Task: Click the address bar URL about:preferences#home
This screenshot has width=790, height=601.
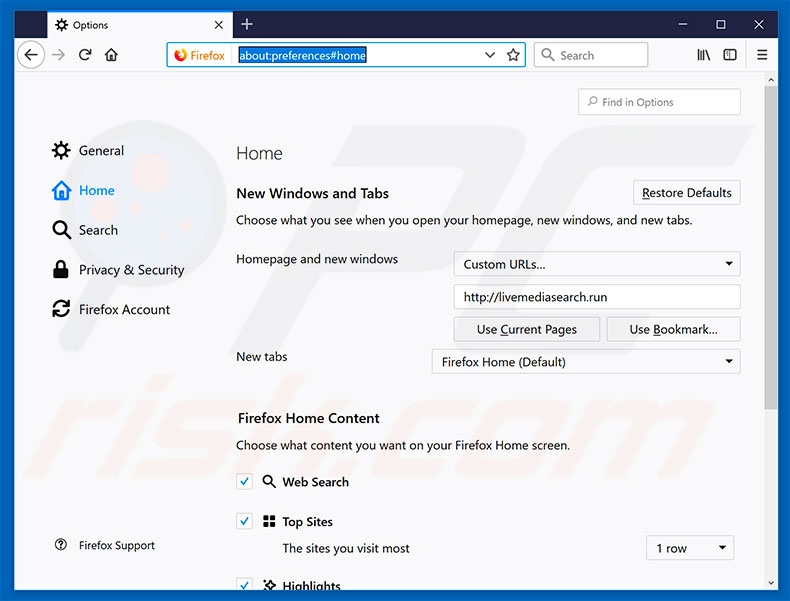Action: pyautogui.click(x=302, y=55)
